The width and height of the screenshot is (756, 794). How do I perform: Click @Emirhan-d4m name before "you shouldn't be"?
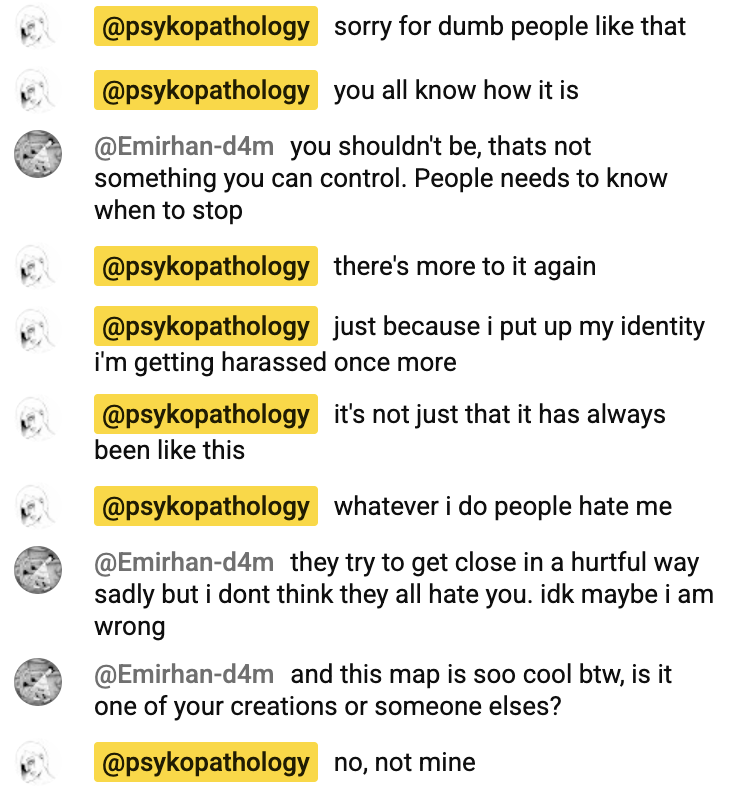click(x=184, y=147)
